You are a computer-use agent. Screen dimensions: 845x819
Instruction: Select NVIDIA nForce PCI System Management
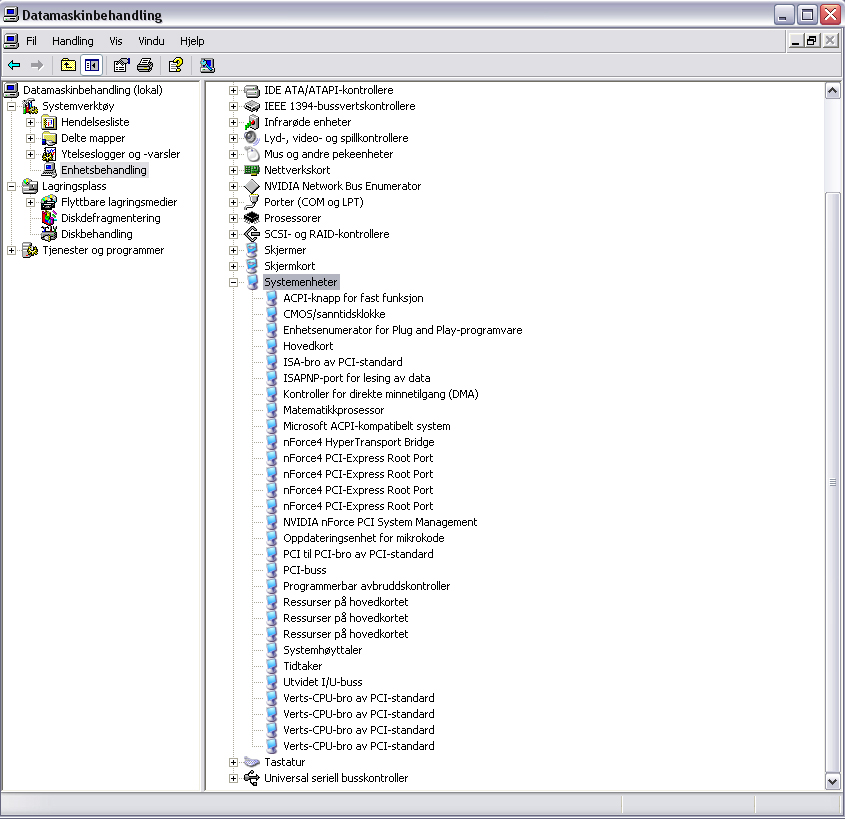(380, 522)
